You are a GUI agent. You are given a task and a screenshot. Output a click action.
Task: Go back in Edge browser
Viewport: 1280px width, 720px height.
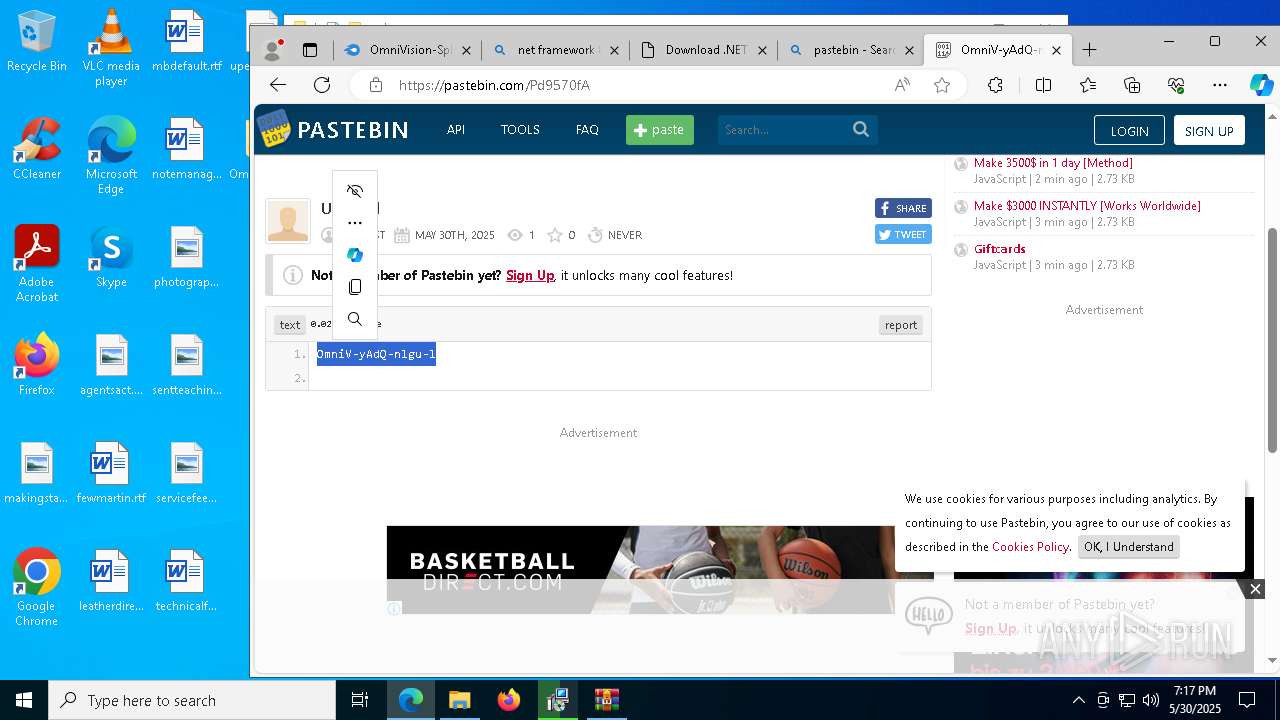click(x=278, y=85)
